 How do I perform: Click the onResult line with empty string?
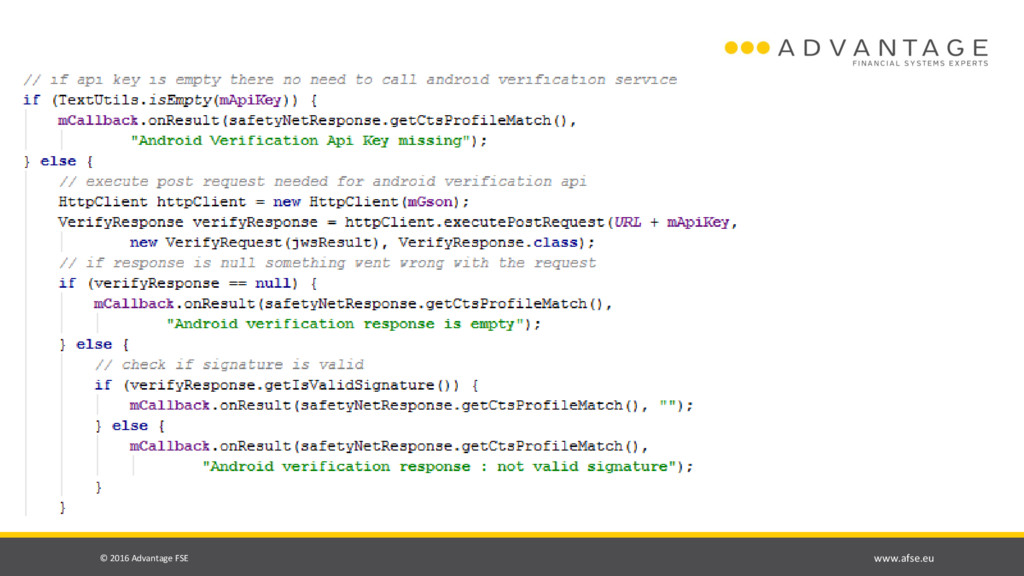coord(411,406)
